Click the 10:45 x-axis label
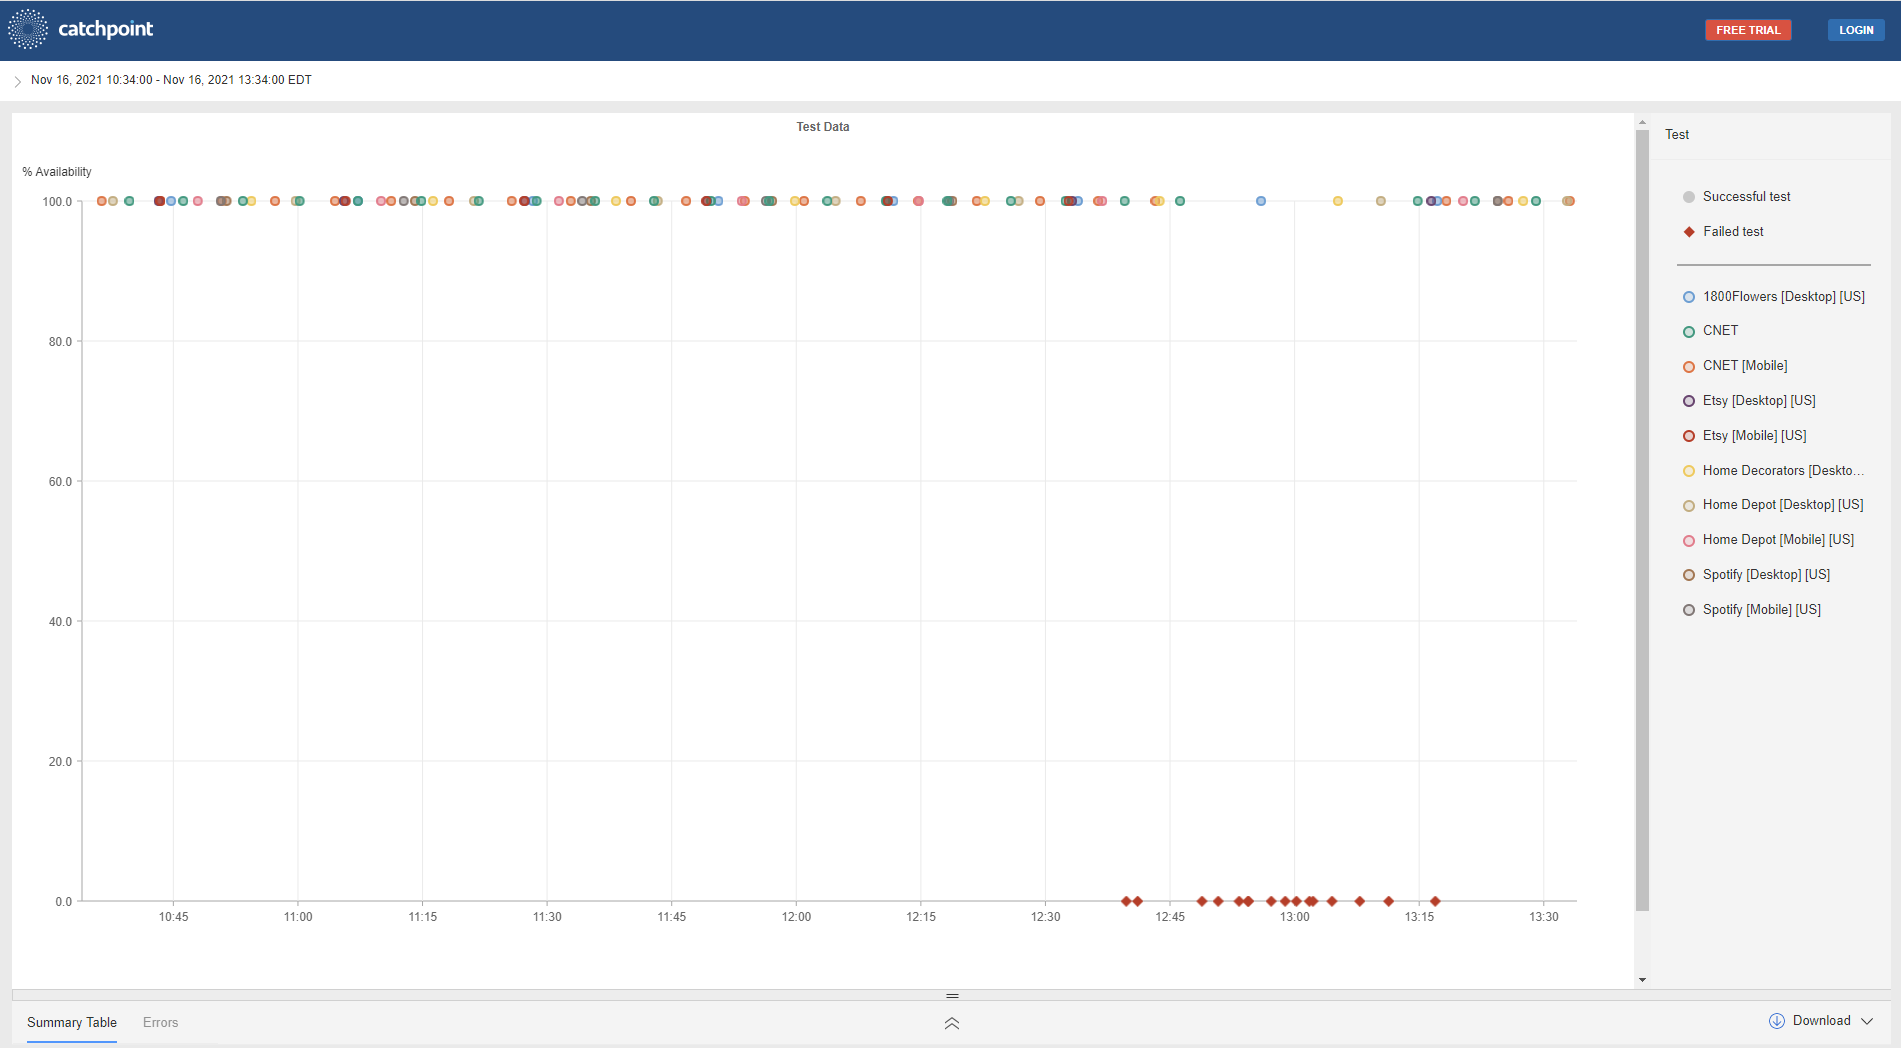Viewport: 1901px width, 1048px height. coord(173,917)
